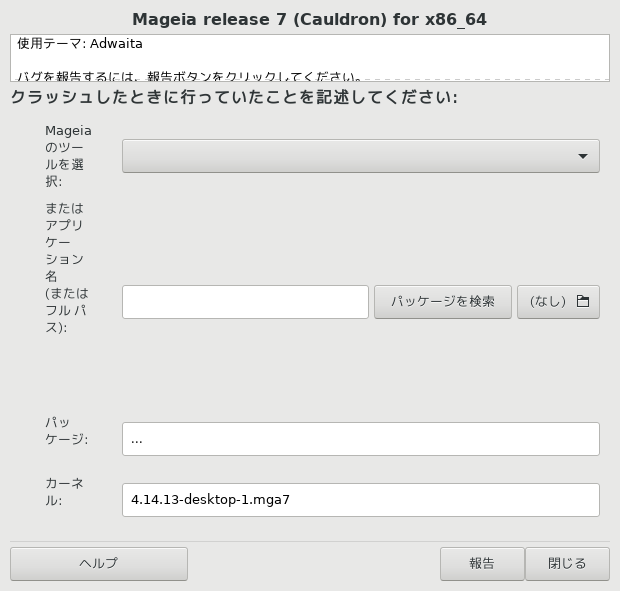
Task: Open the Mageia tool selection dropdown
Action: click(361, 156)
